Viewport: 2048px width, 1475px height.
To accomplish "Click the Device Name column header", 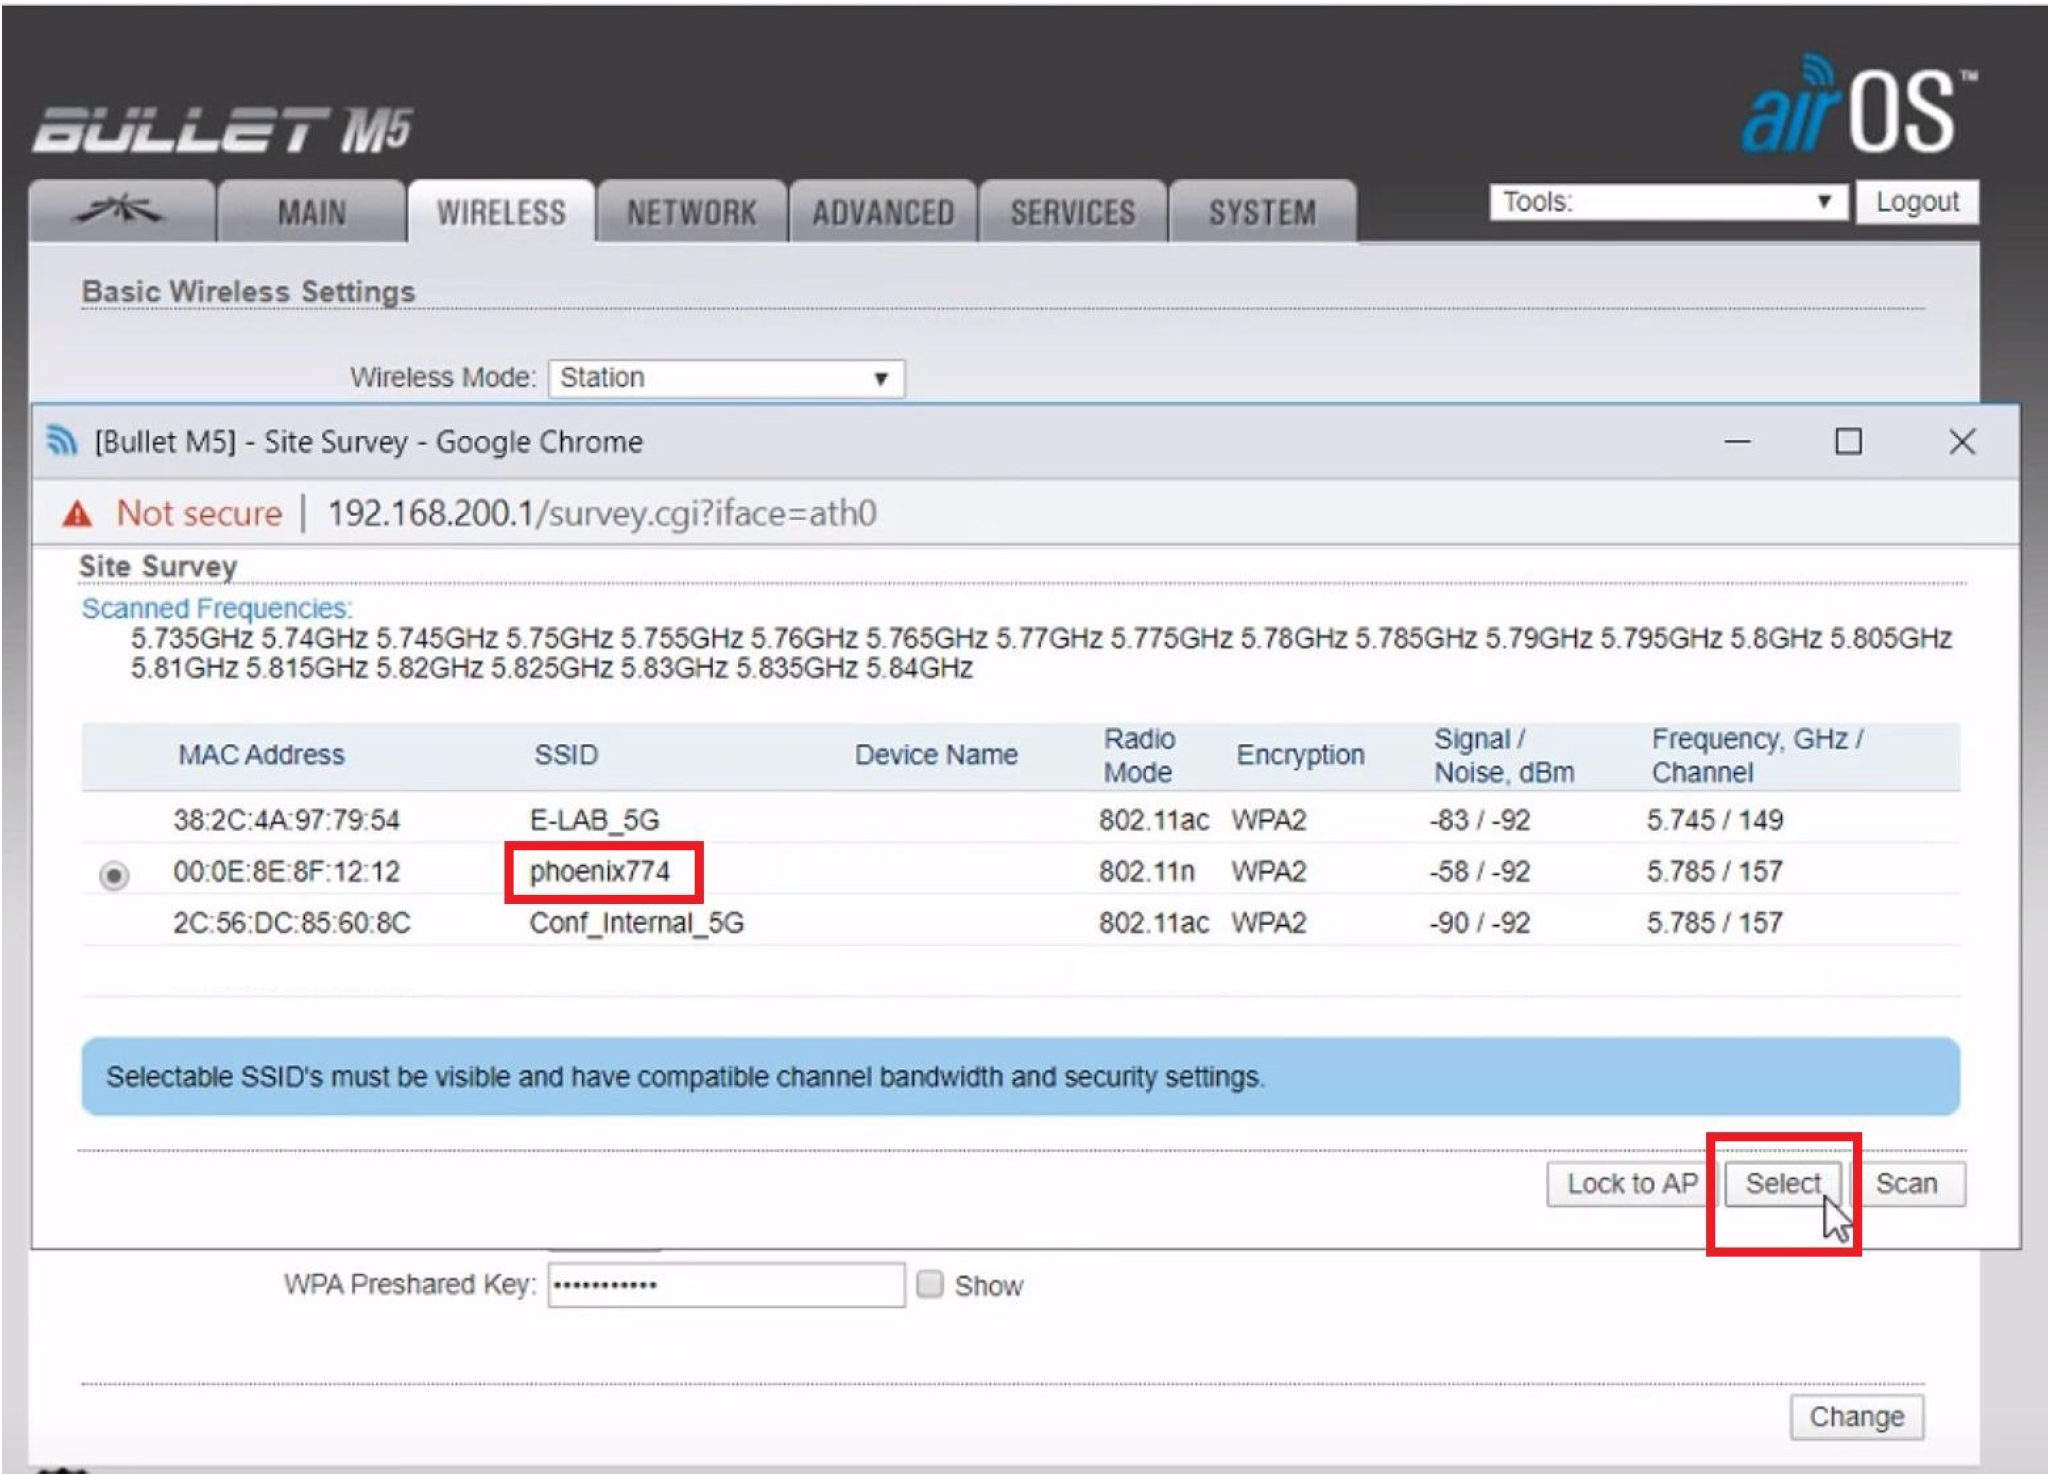I will 936,755.
